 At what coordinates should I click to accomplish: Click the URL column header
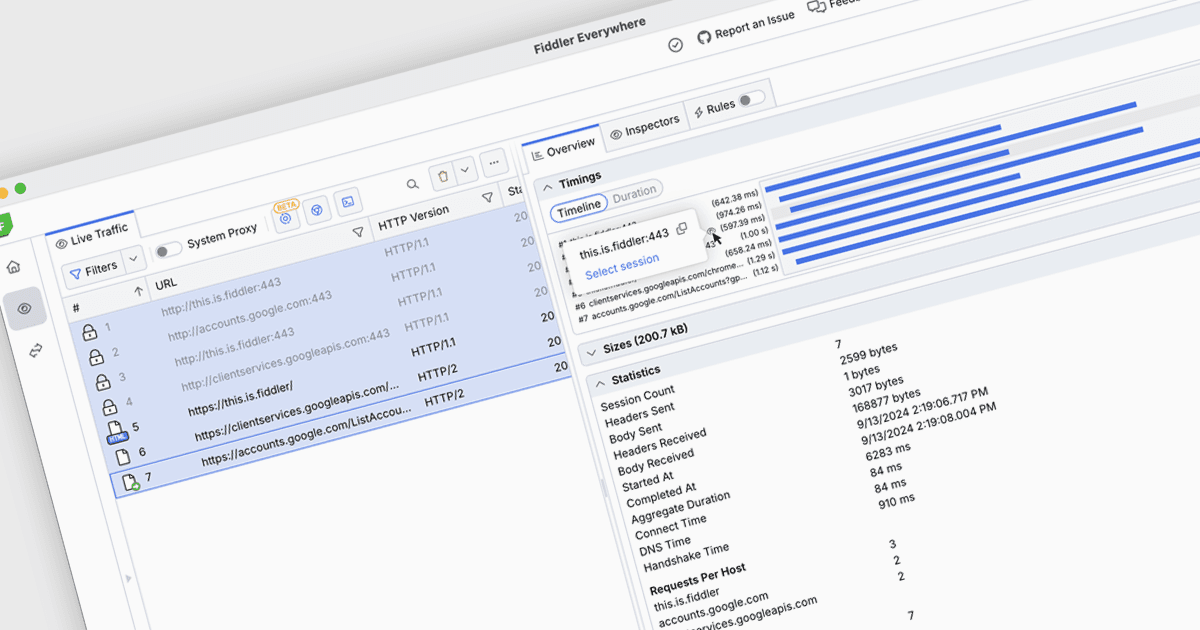pos(166,285)
